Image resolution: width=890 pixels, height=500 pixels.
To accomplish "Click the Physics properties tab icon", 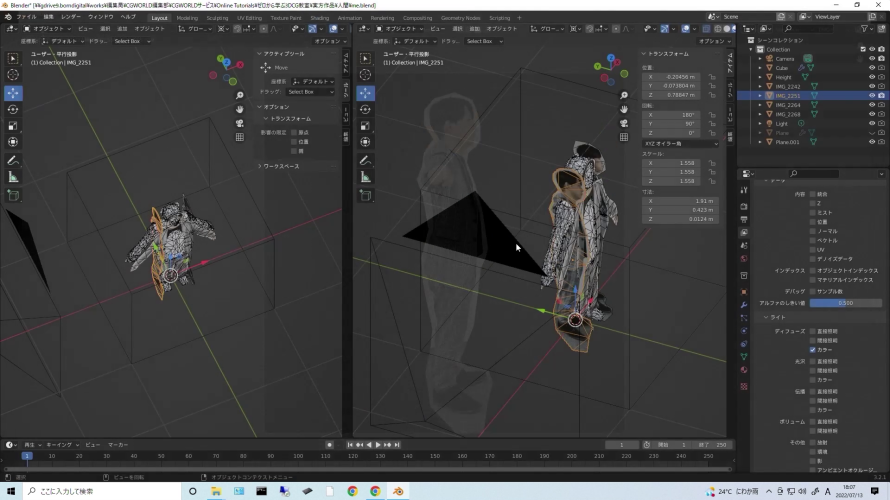I will pos(744,331).
